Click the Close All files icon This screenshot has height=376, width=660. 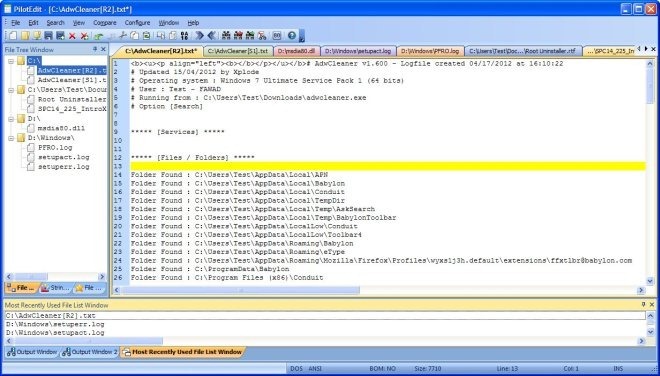click(x=85, y=36)
